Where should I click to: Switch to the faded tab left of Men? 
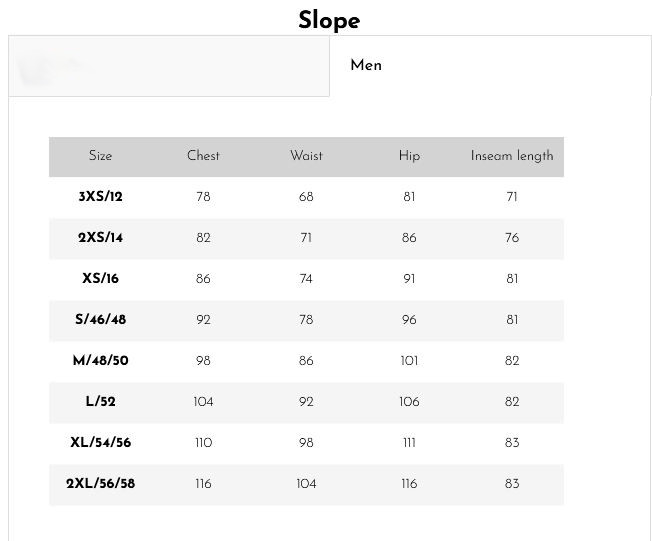click(x=168, y=66)
